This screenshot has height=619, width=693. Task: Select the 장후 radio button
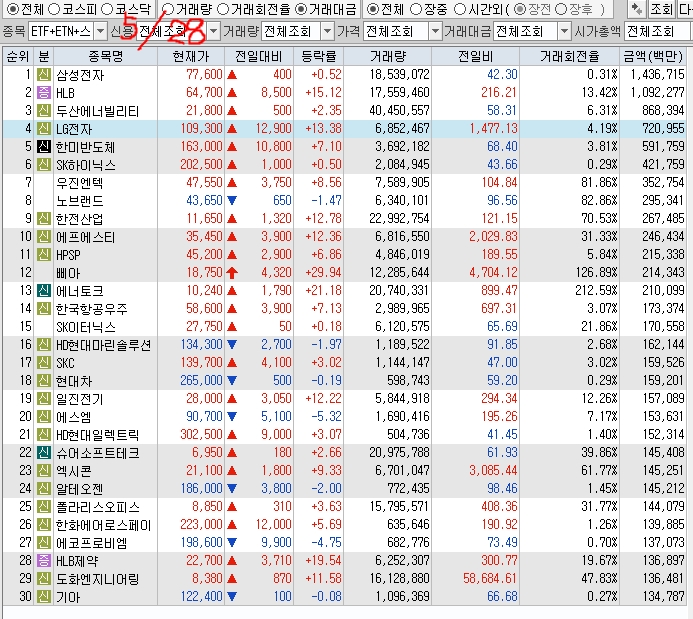click(561, 8)
